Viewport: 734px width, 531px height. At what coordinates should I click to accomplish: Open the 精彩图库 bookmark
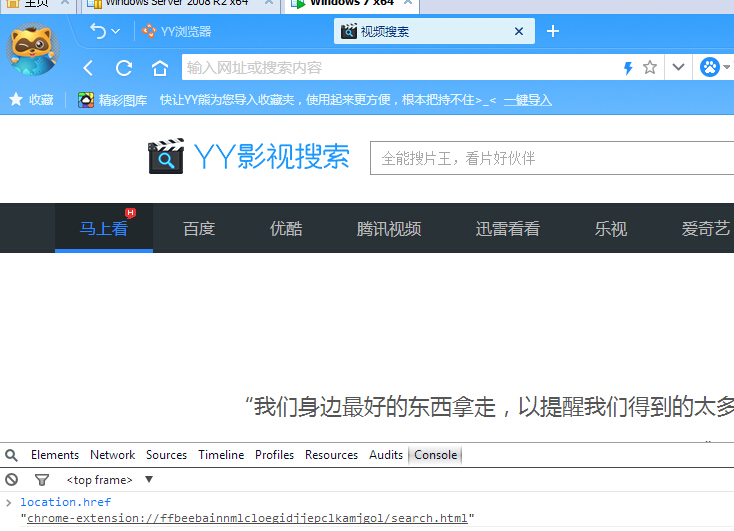pyautogui.click(x=112, y=100)
